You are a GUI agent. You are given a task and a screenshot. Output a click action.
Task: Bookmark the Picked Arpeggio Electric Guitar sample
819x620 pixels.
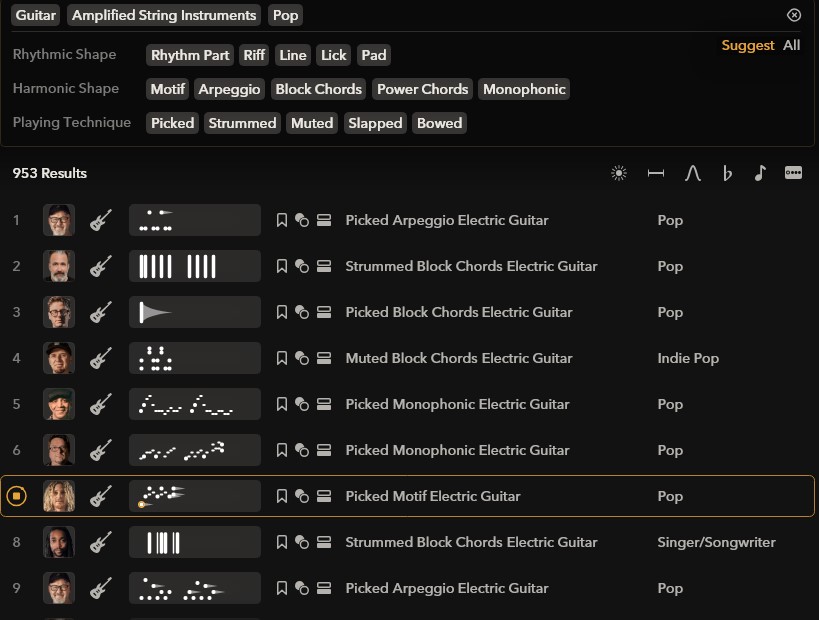tap(281, 220)
